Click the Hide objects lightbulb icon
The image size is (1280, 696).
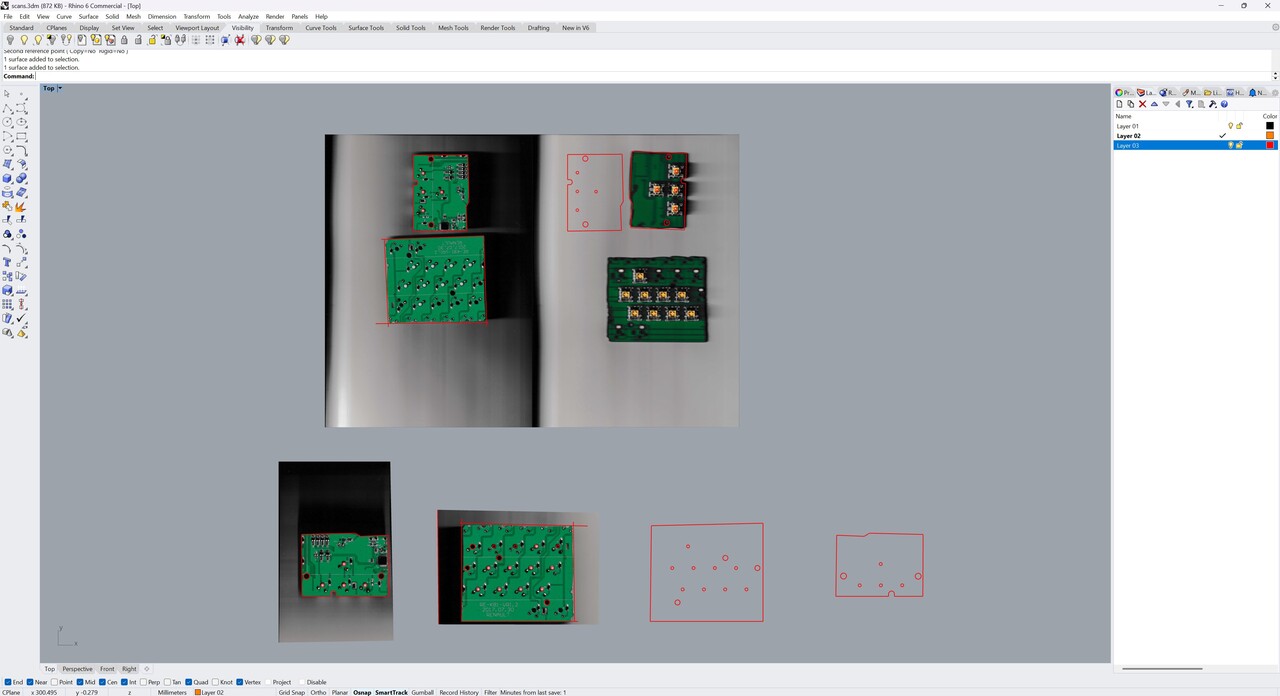point(10,40)
